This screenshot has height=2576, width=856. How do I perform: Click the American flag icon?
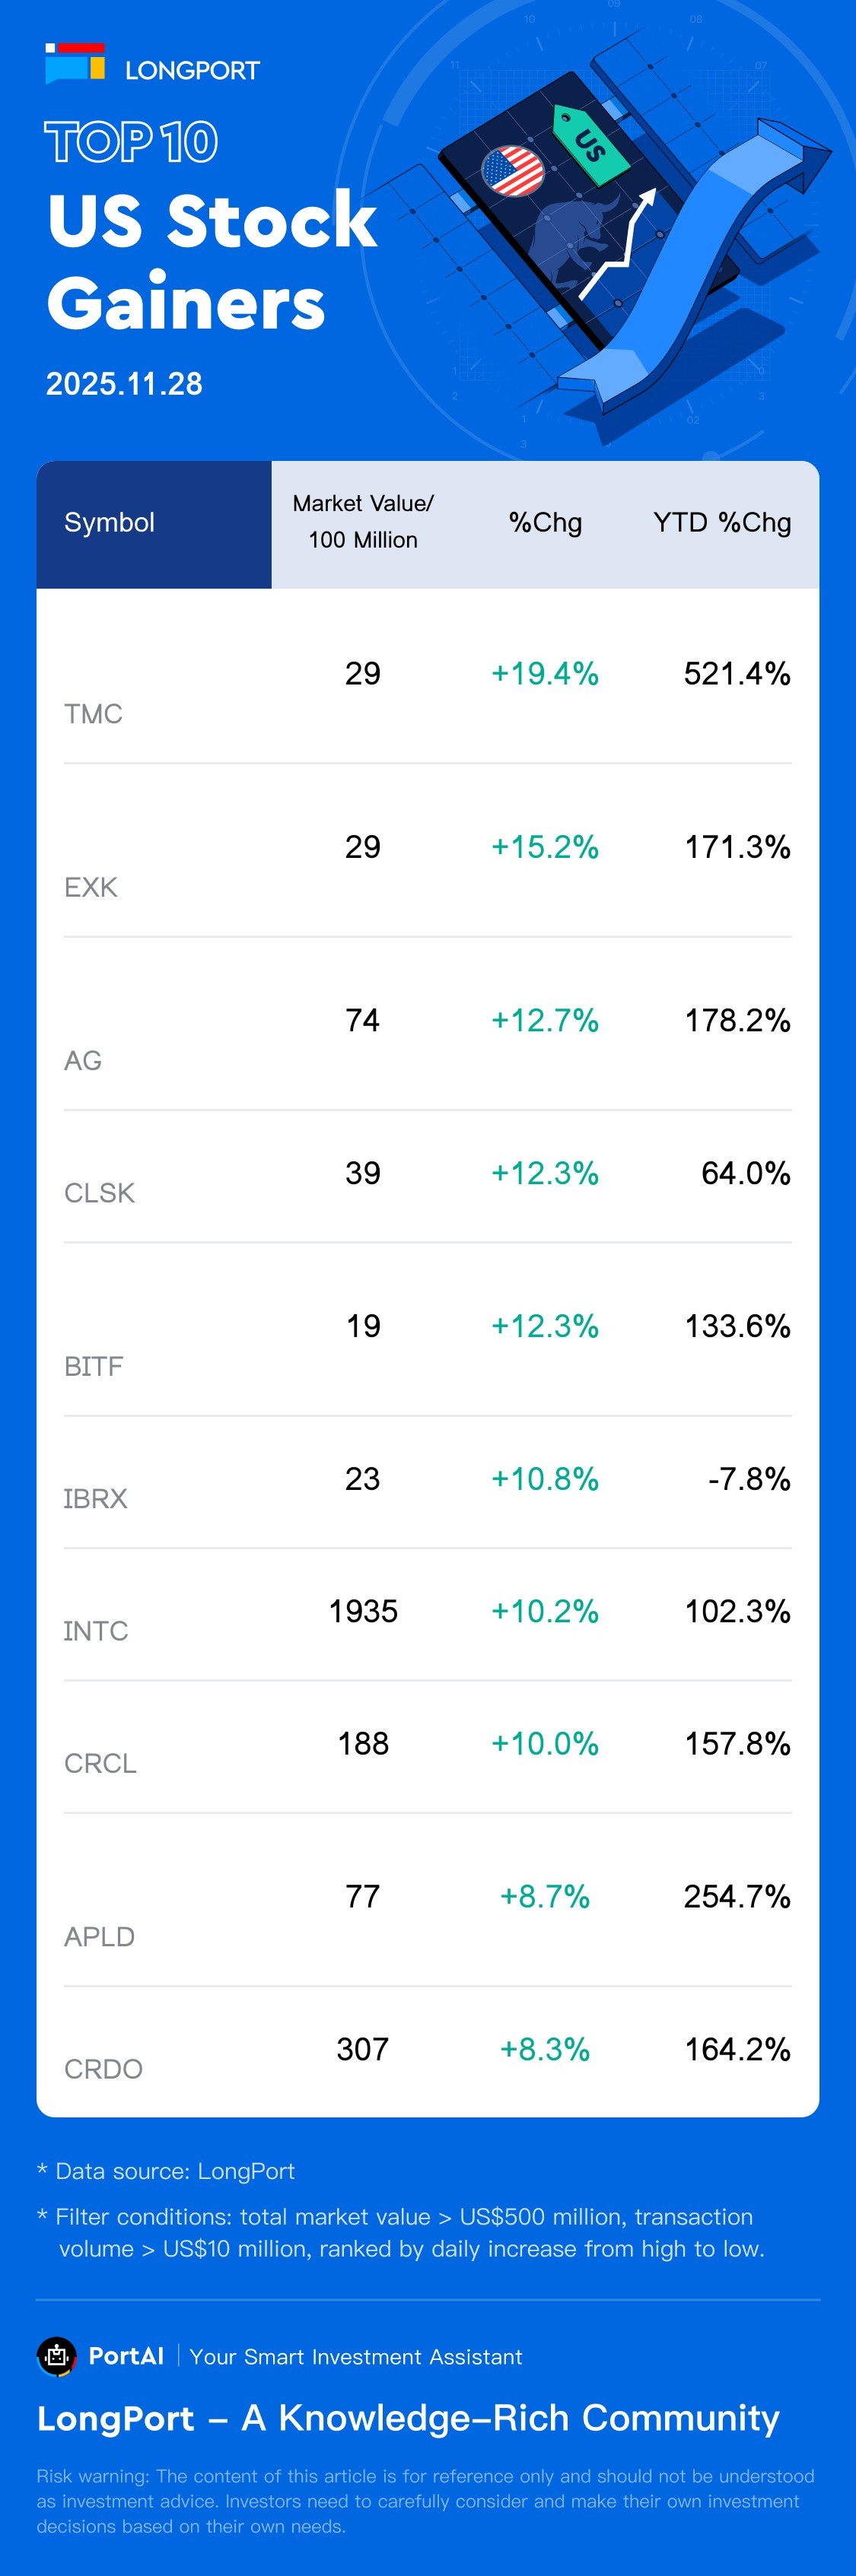click(x=512, y=171)
